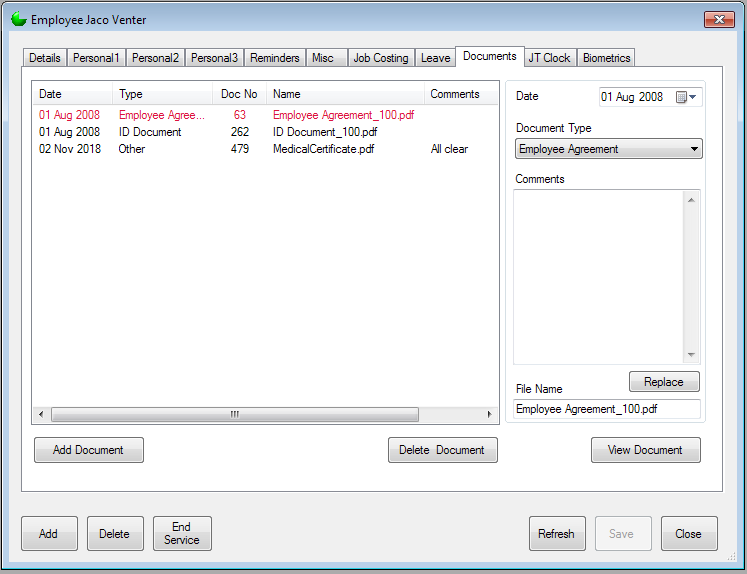Sort by the Type column header
This screenshot has width=747, height=574.
(x=162, y=94)
